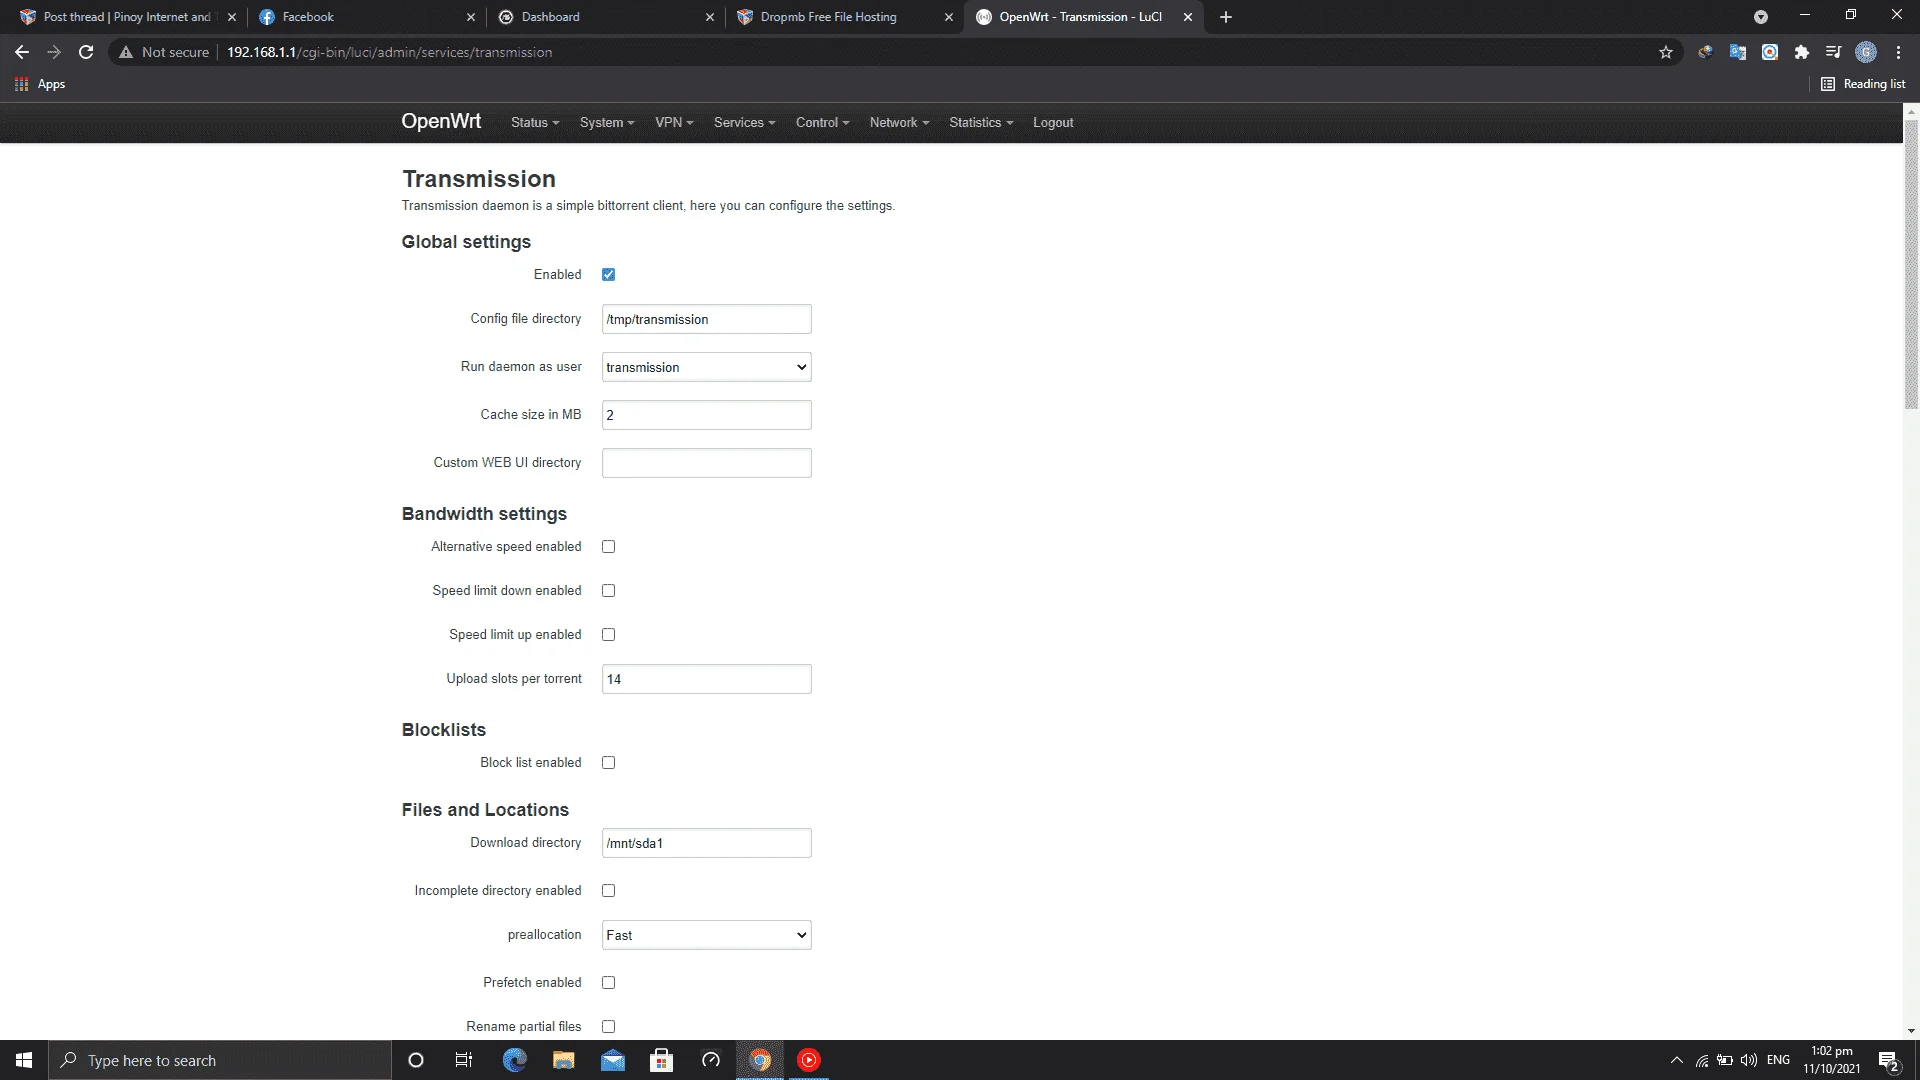Open Mail app from taskbar
This screenshot has width=1920, height=1080.
coord(612,1060)
